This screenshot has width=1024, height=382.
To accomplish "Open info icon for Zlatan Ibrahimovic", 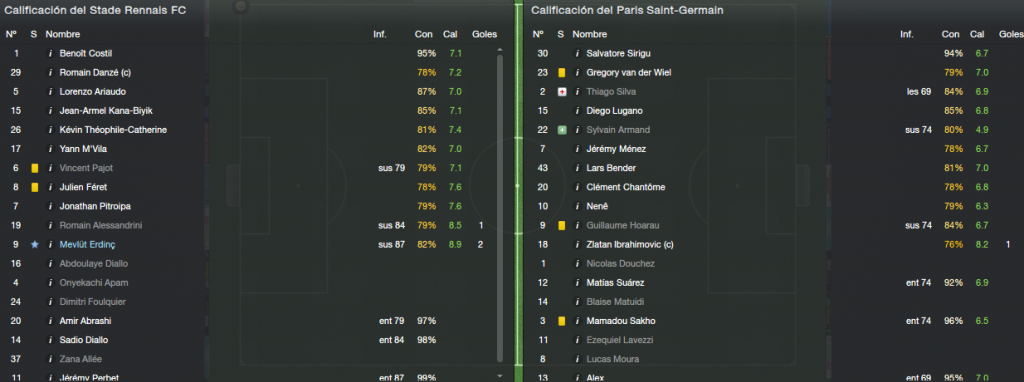I will (x=577, y=244).
